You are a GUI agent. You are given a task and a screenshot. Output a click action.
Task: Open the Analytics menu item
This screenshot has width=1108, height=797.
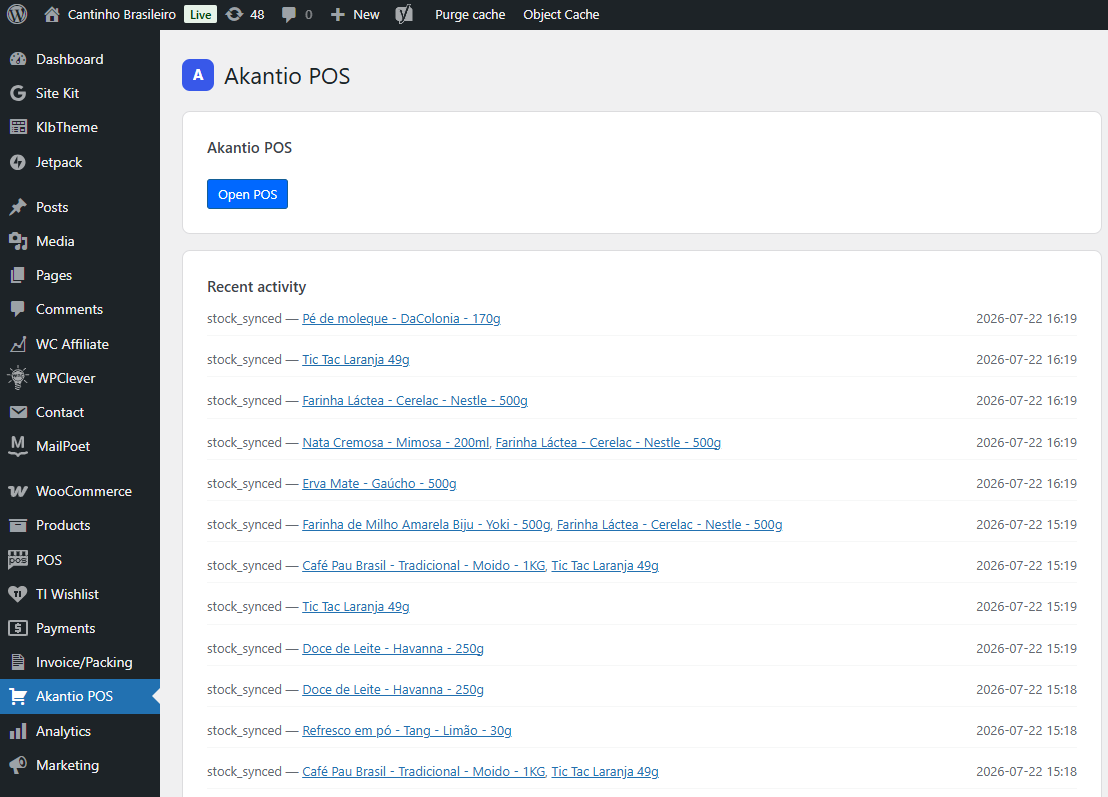point(63,731)
